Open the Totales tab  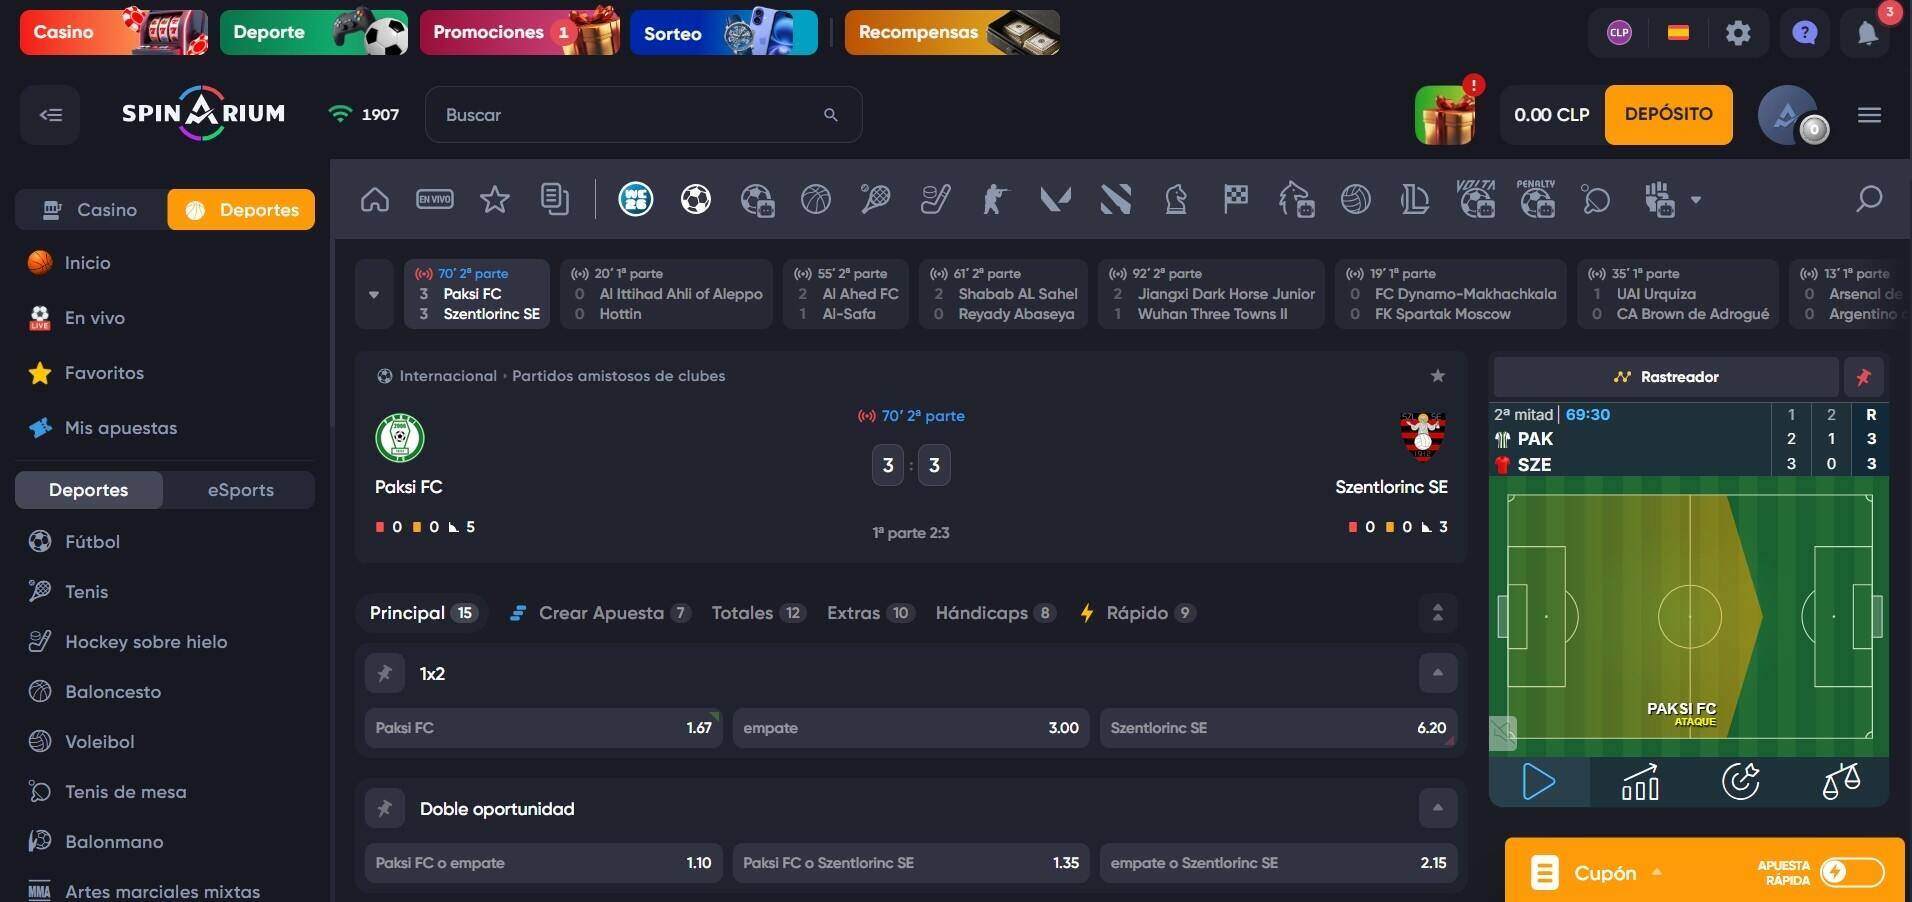(758, 613)
